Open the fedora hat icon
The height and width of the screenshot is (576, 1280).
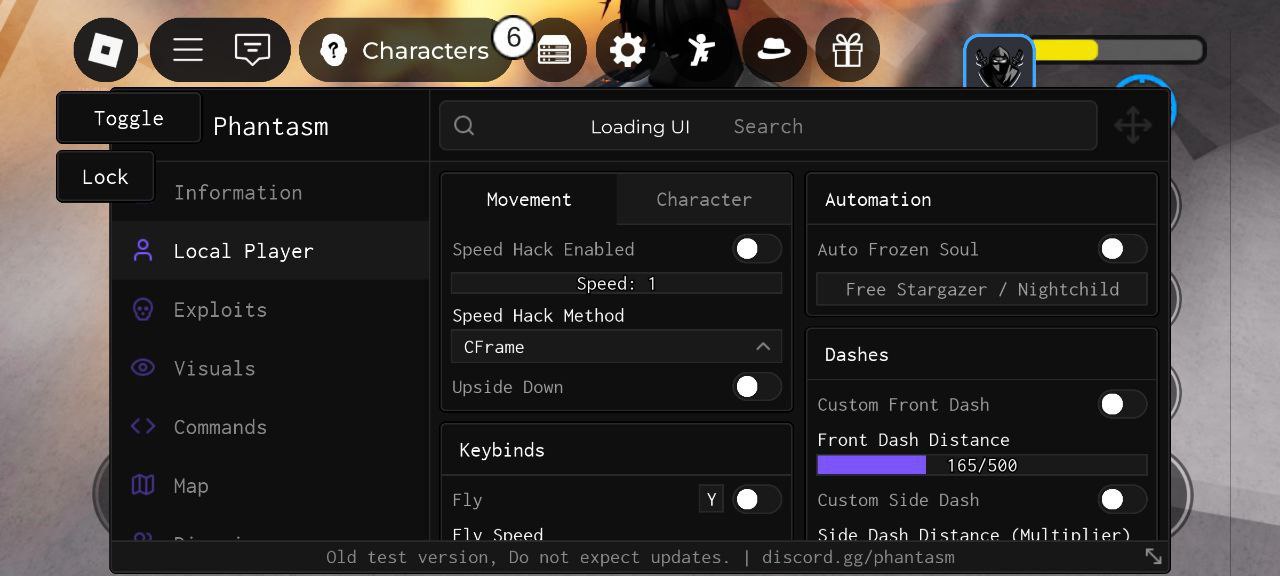pyautogui.click(x=774, y=50)
